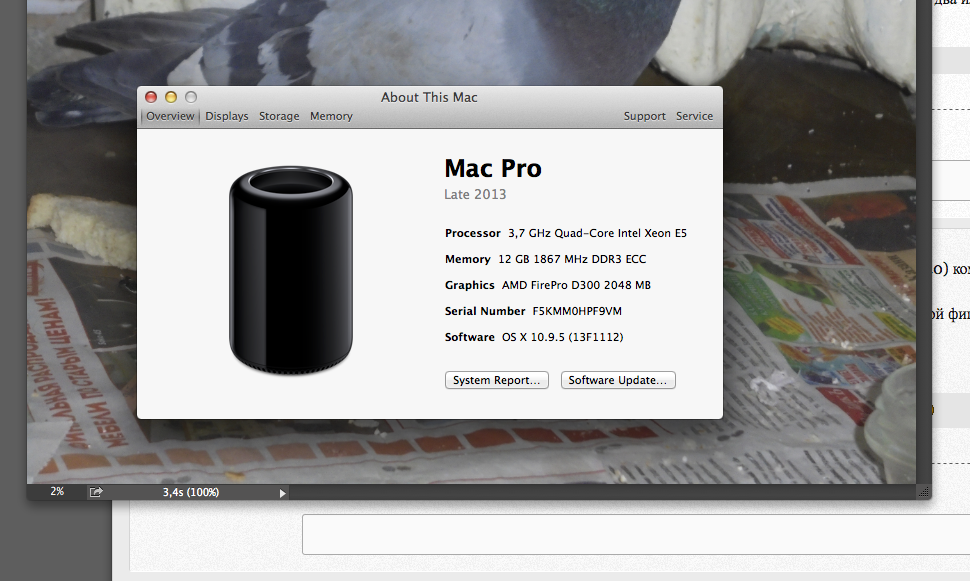Click the export icon in Photoshop status bar
The image size is (970, 581).
[96, 492]
